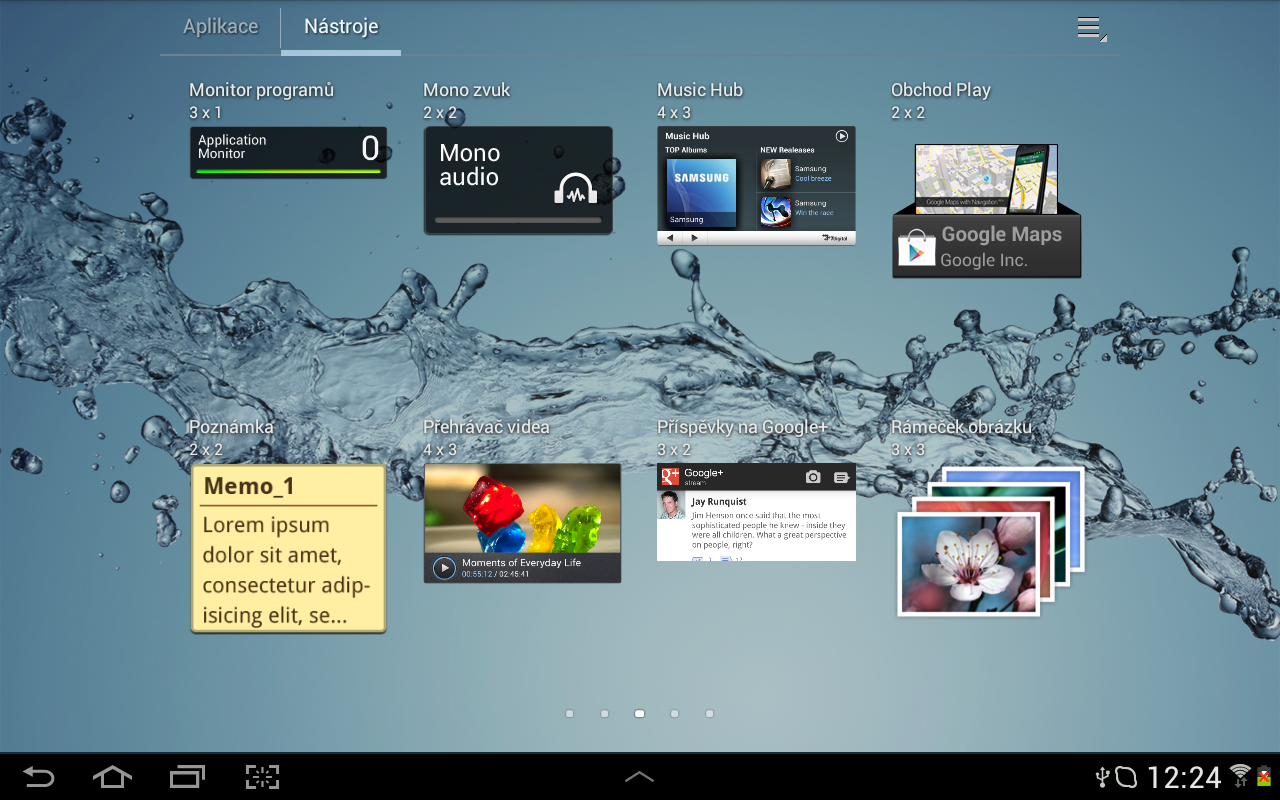The width and height of the screenshot is (1280, 800).
Task: Open recent apps from the navigation bar
Action: (187, 777)
